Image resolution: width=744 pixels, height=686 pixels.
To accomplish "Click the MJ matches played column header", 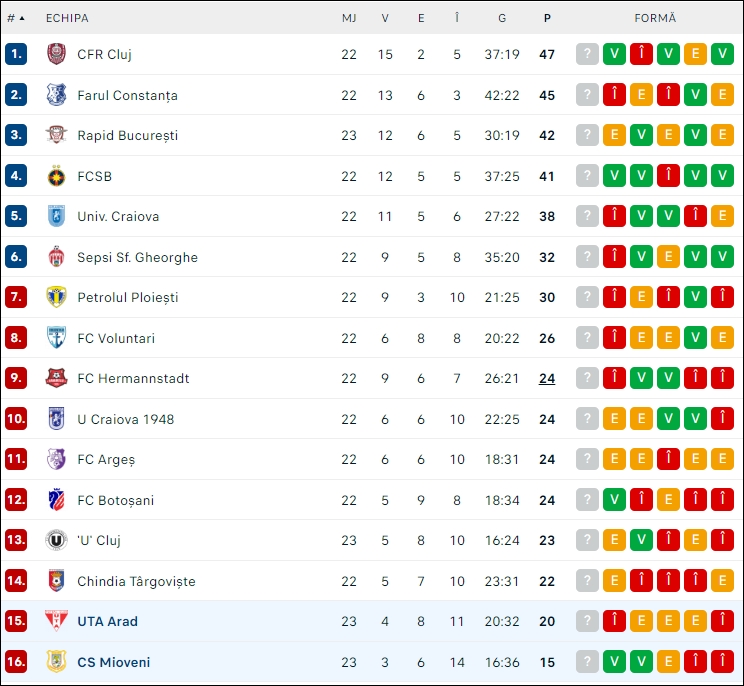I will (x=349, y=18).
